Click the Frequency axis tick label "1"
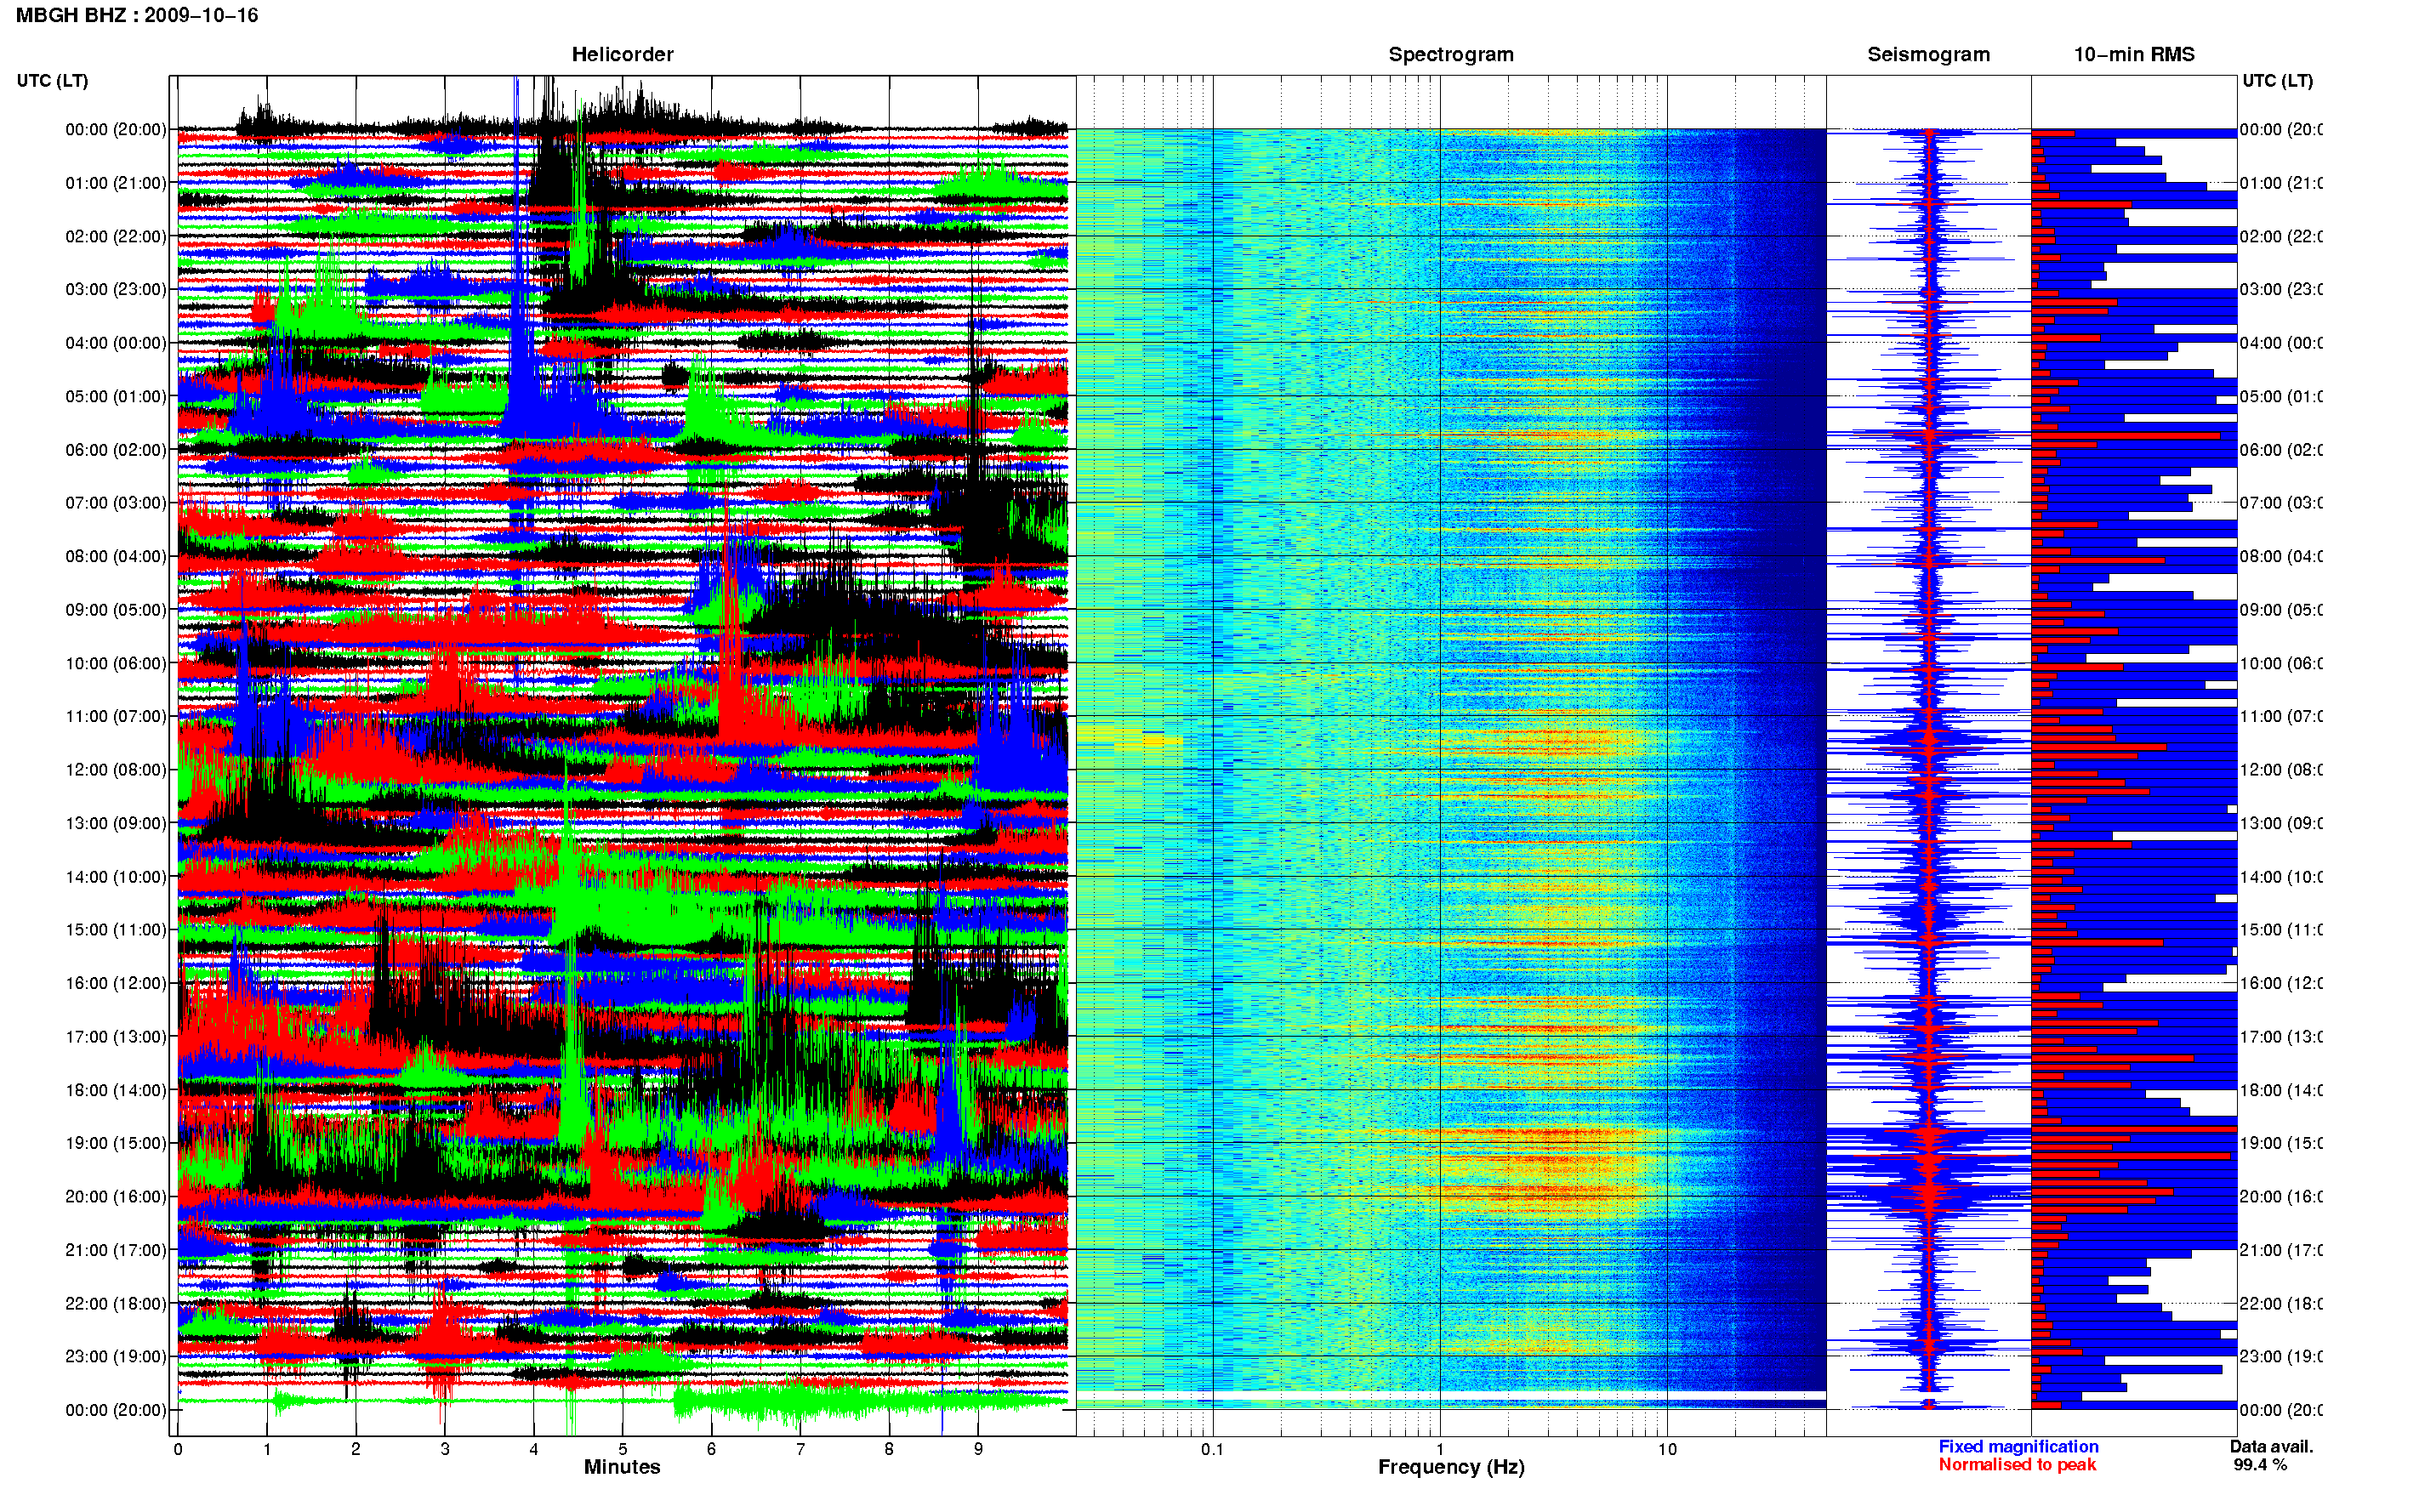Screen dimensions: 2419x1512 pyautogui.click(x=1440, y=1449)
